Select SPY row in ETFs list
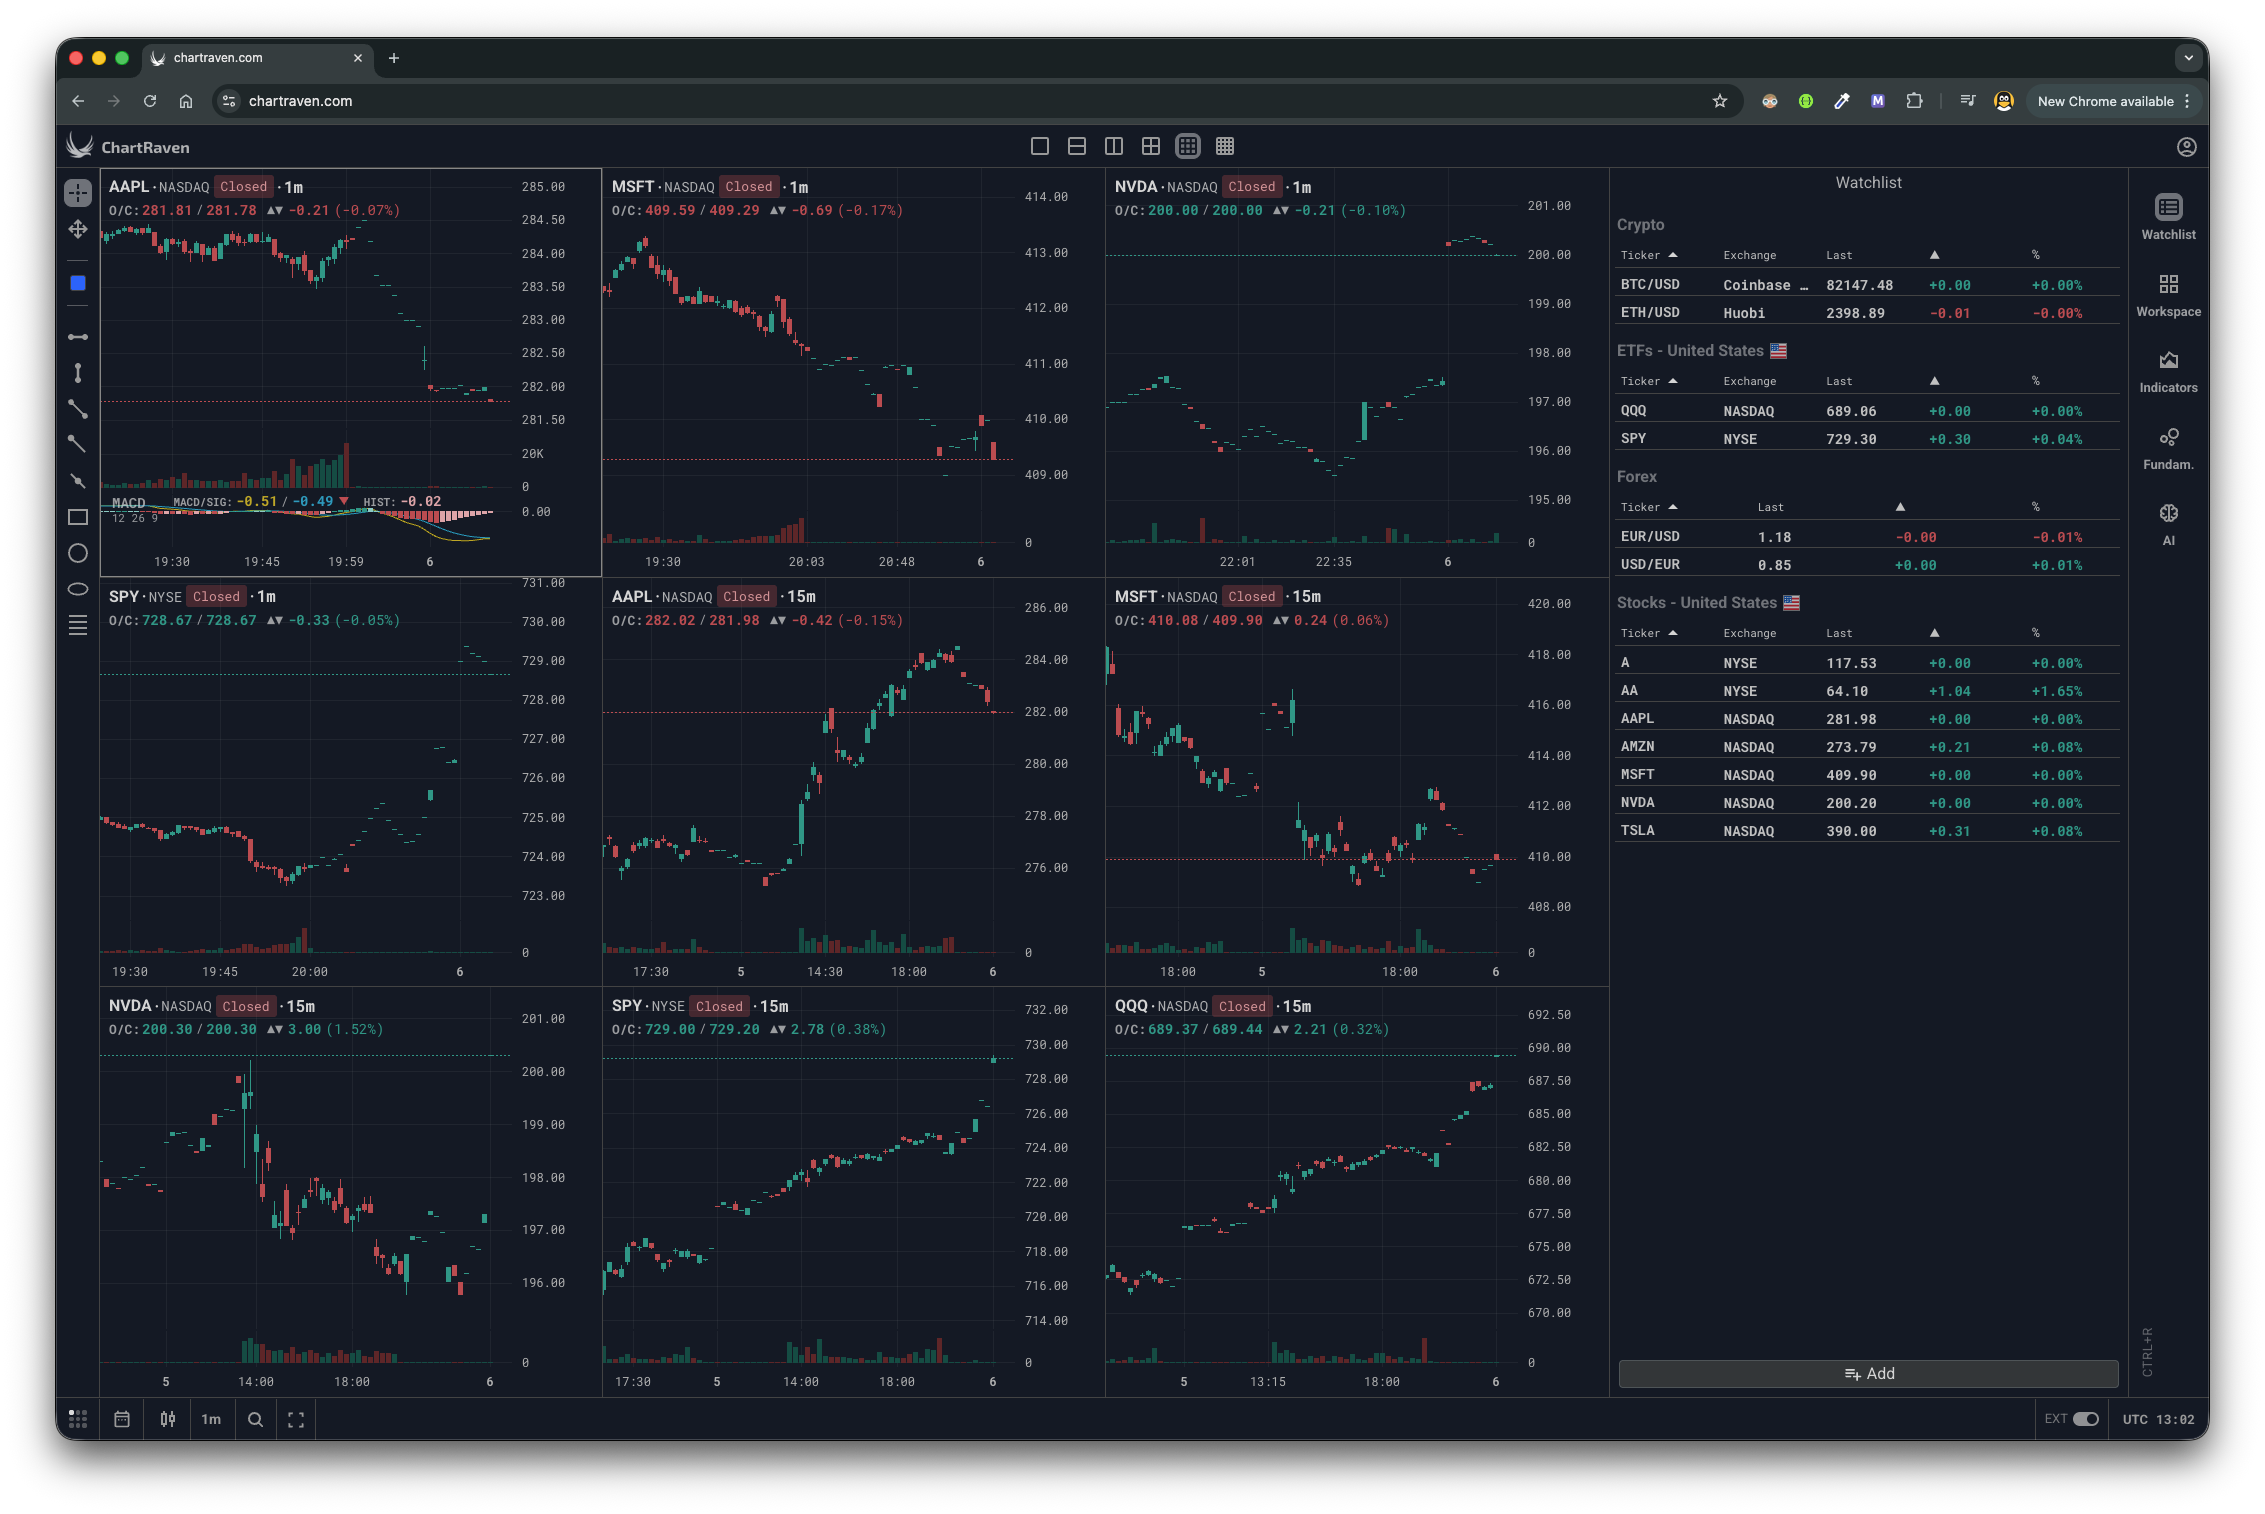 pyautogui.click(x=1868, y=439)
